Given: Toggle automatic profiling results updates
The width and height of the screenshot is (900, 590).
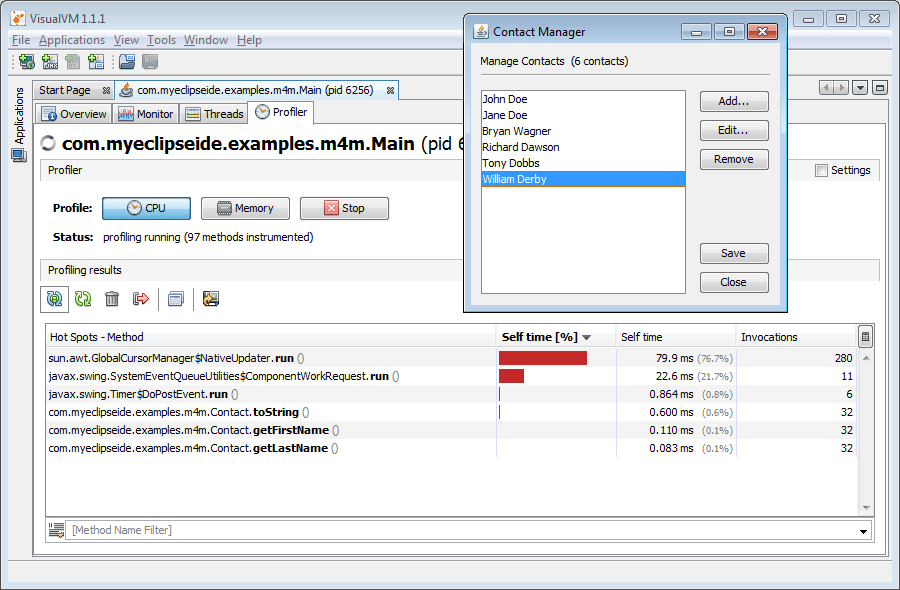Looking at the screenshot, I should [x=54, y=298].
